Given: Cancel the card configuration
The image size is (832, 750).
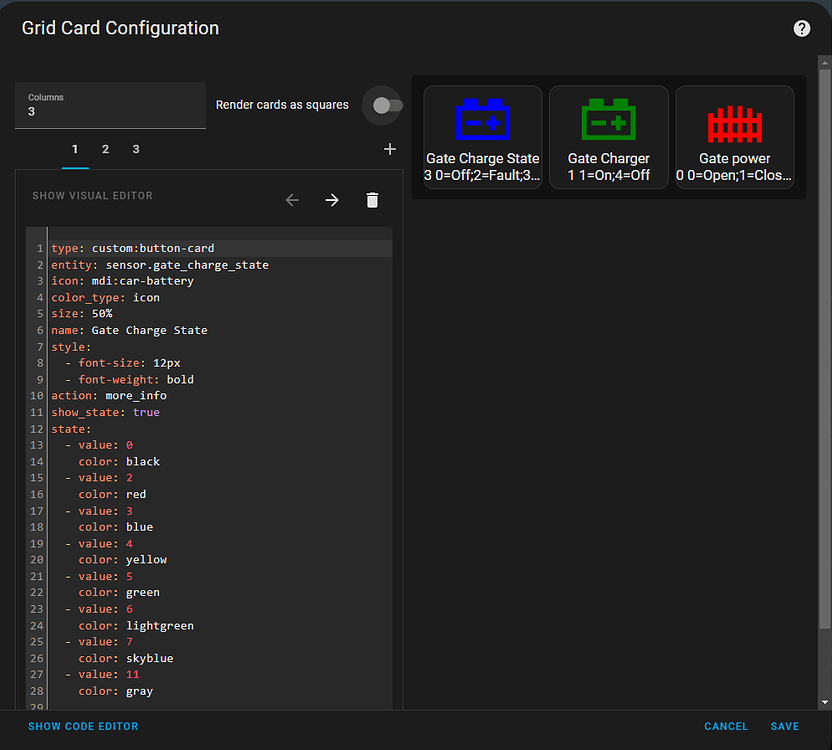Looking at the screenshot, I should (x=725, y=726).
